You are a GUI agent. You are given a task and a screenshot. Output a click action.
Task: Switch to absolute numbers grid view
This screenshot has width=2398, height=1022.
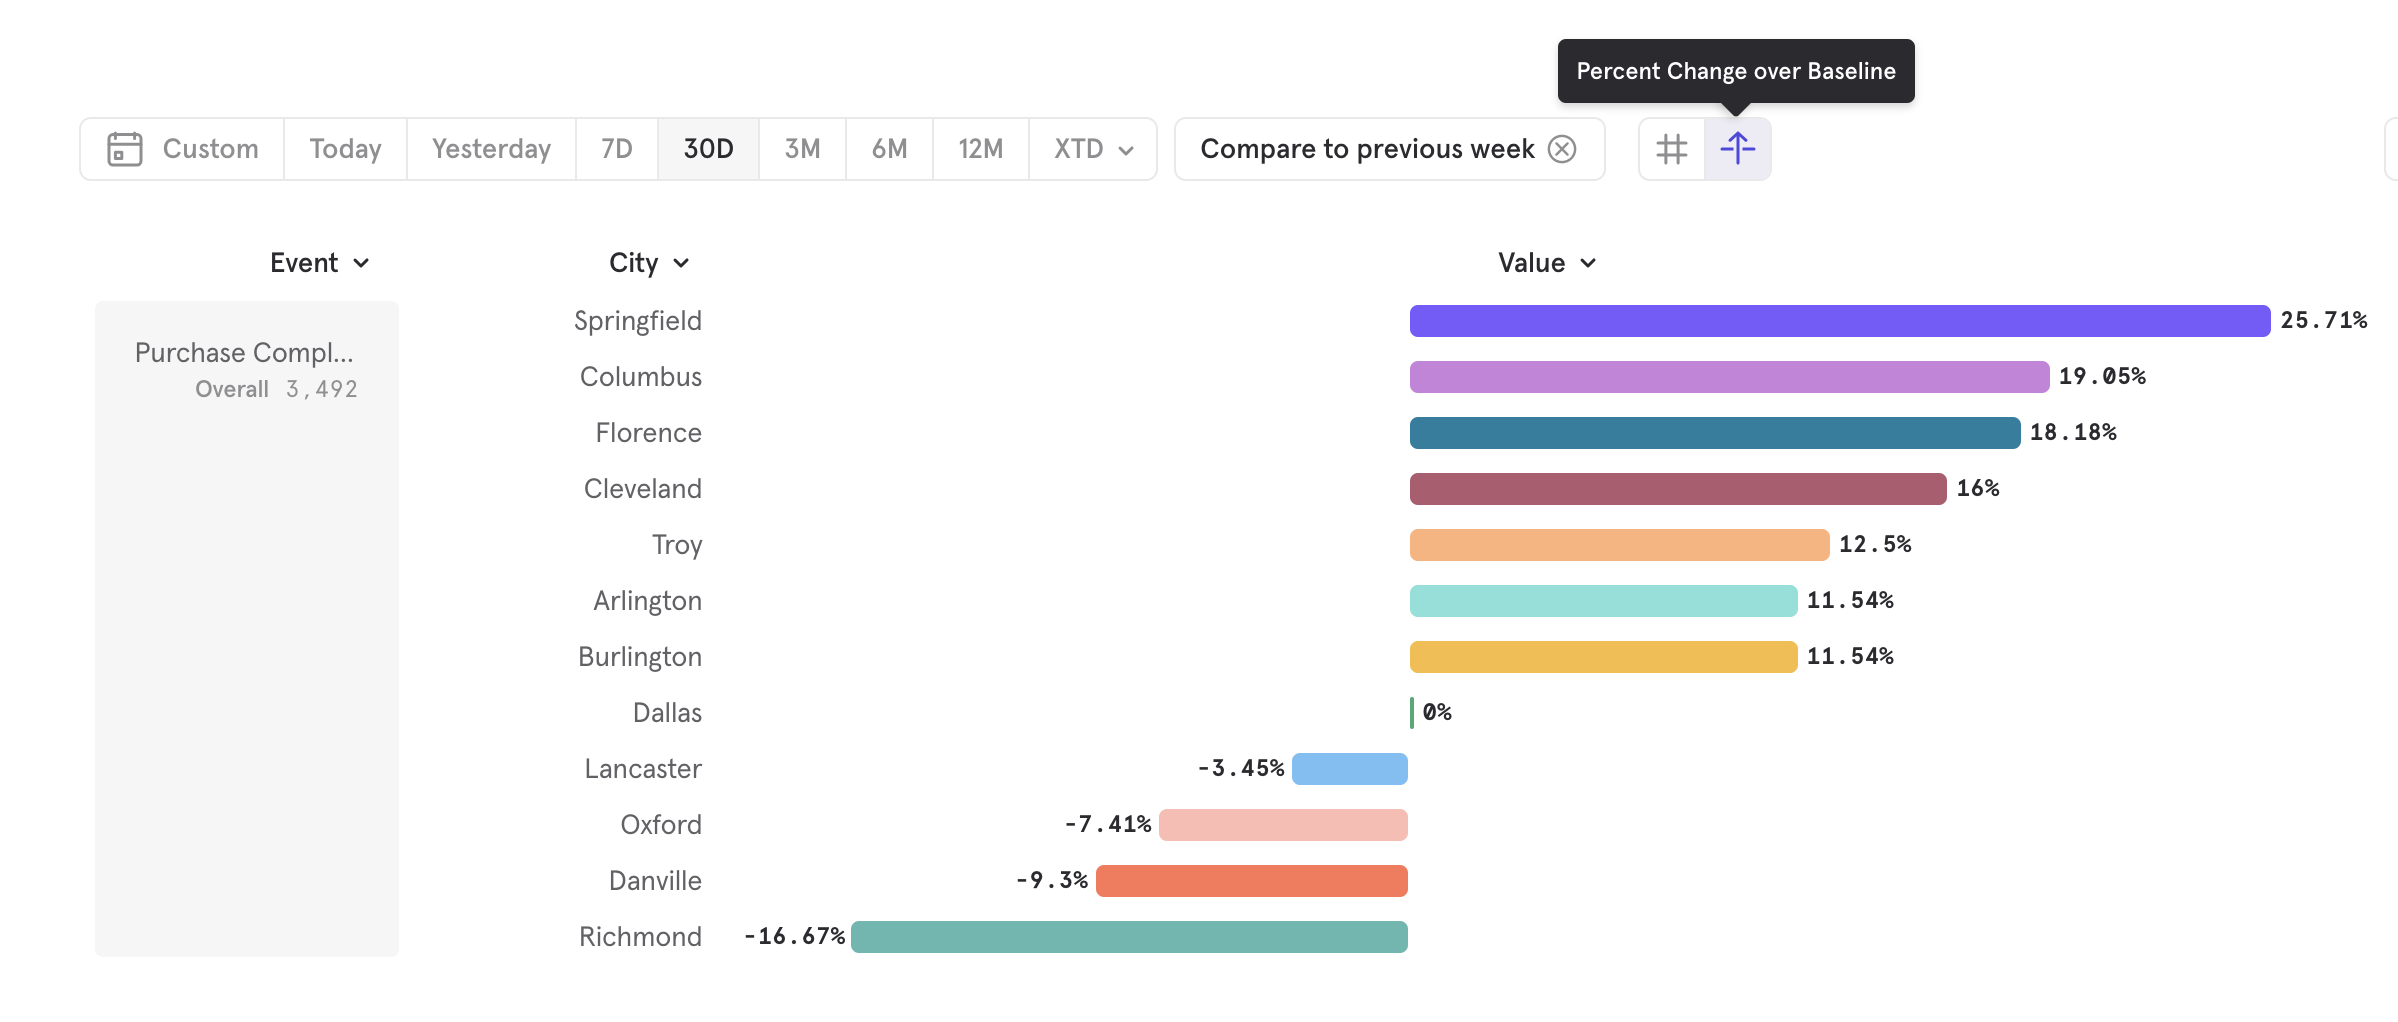[x=1670, y=148]
